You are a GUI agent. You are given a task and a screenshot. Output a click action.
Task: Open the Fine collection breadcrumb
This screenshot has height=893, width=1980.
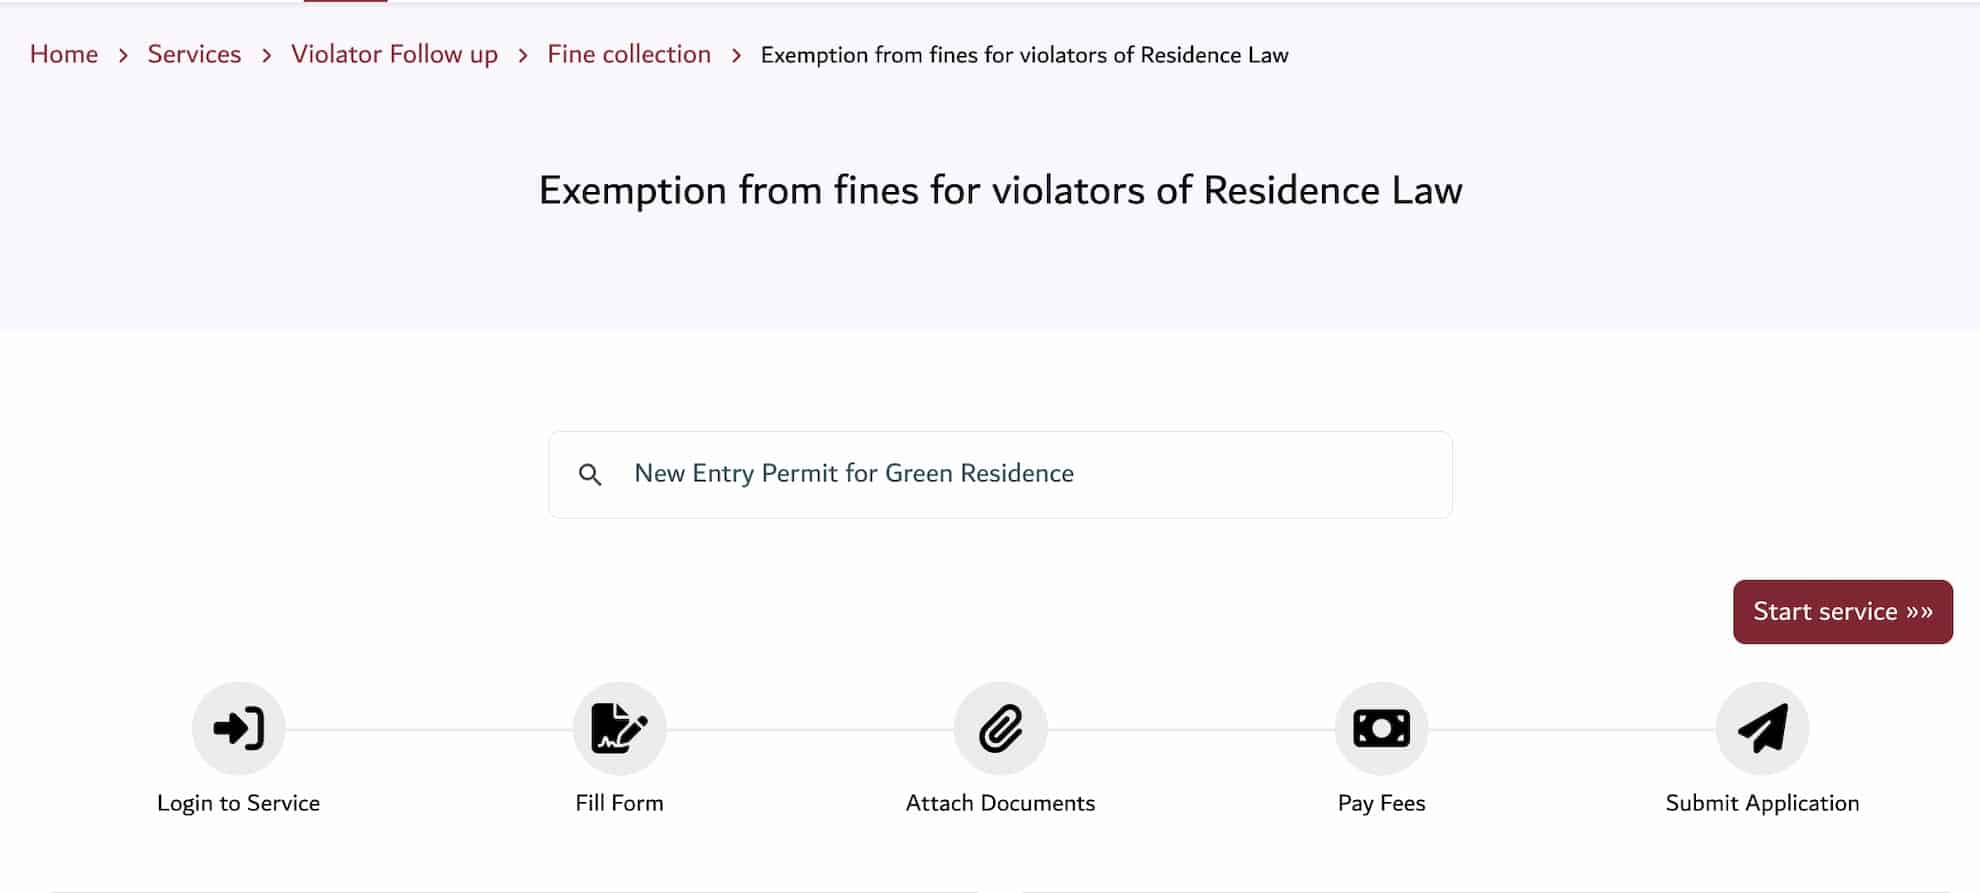click(x=628, y=54)
